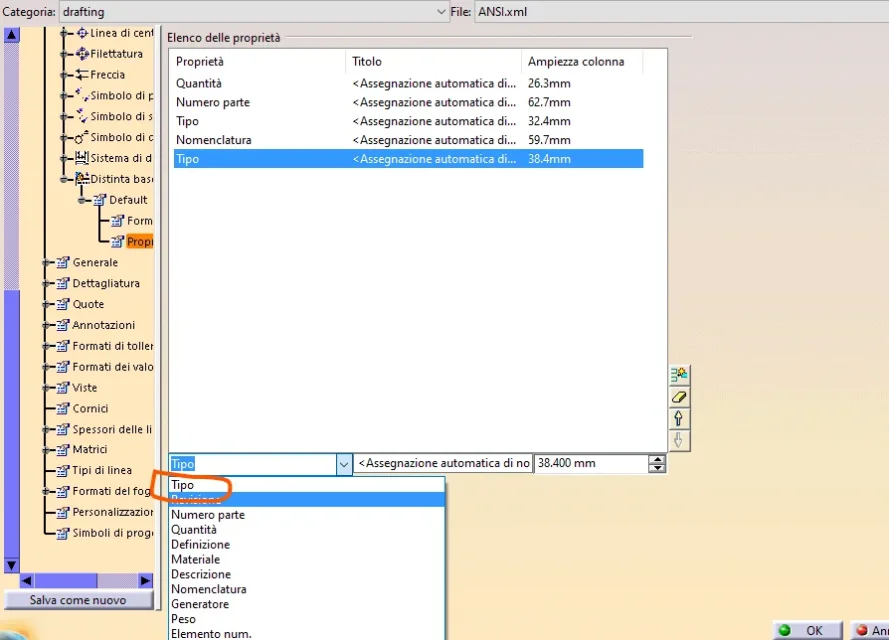Select the Filettatura tree icon

click(x=82, y=54)
